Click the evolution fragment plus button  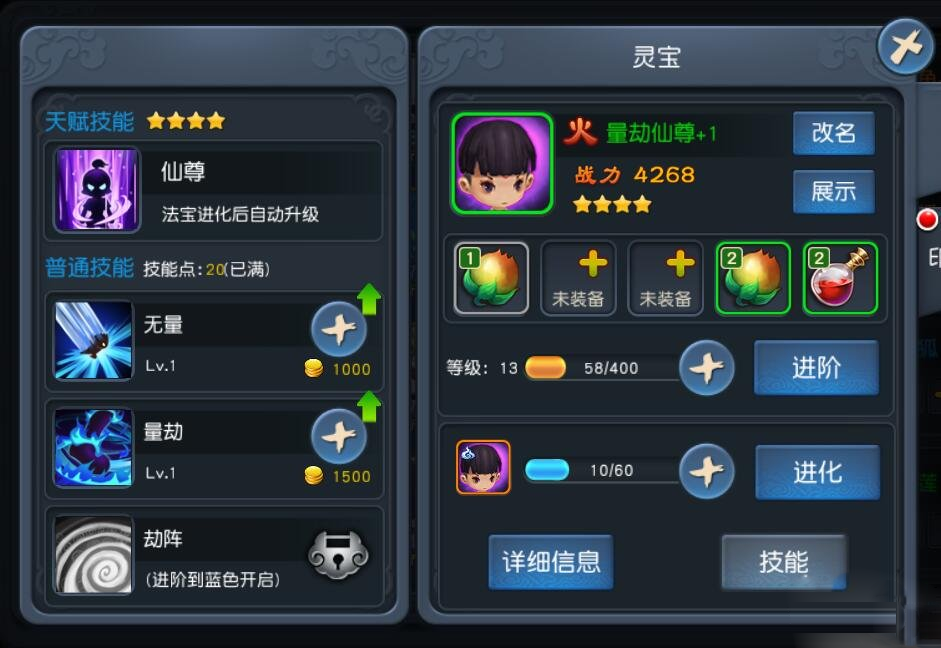click(x=707, y=471)
